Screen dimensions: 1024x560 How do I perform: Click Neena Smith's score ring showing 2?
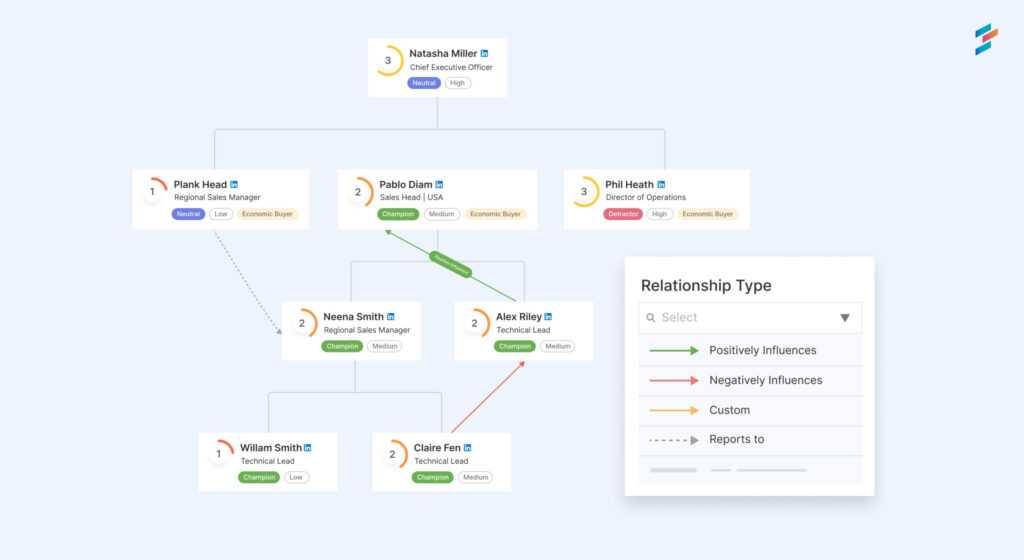point(302,323)
